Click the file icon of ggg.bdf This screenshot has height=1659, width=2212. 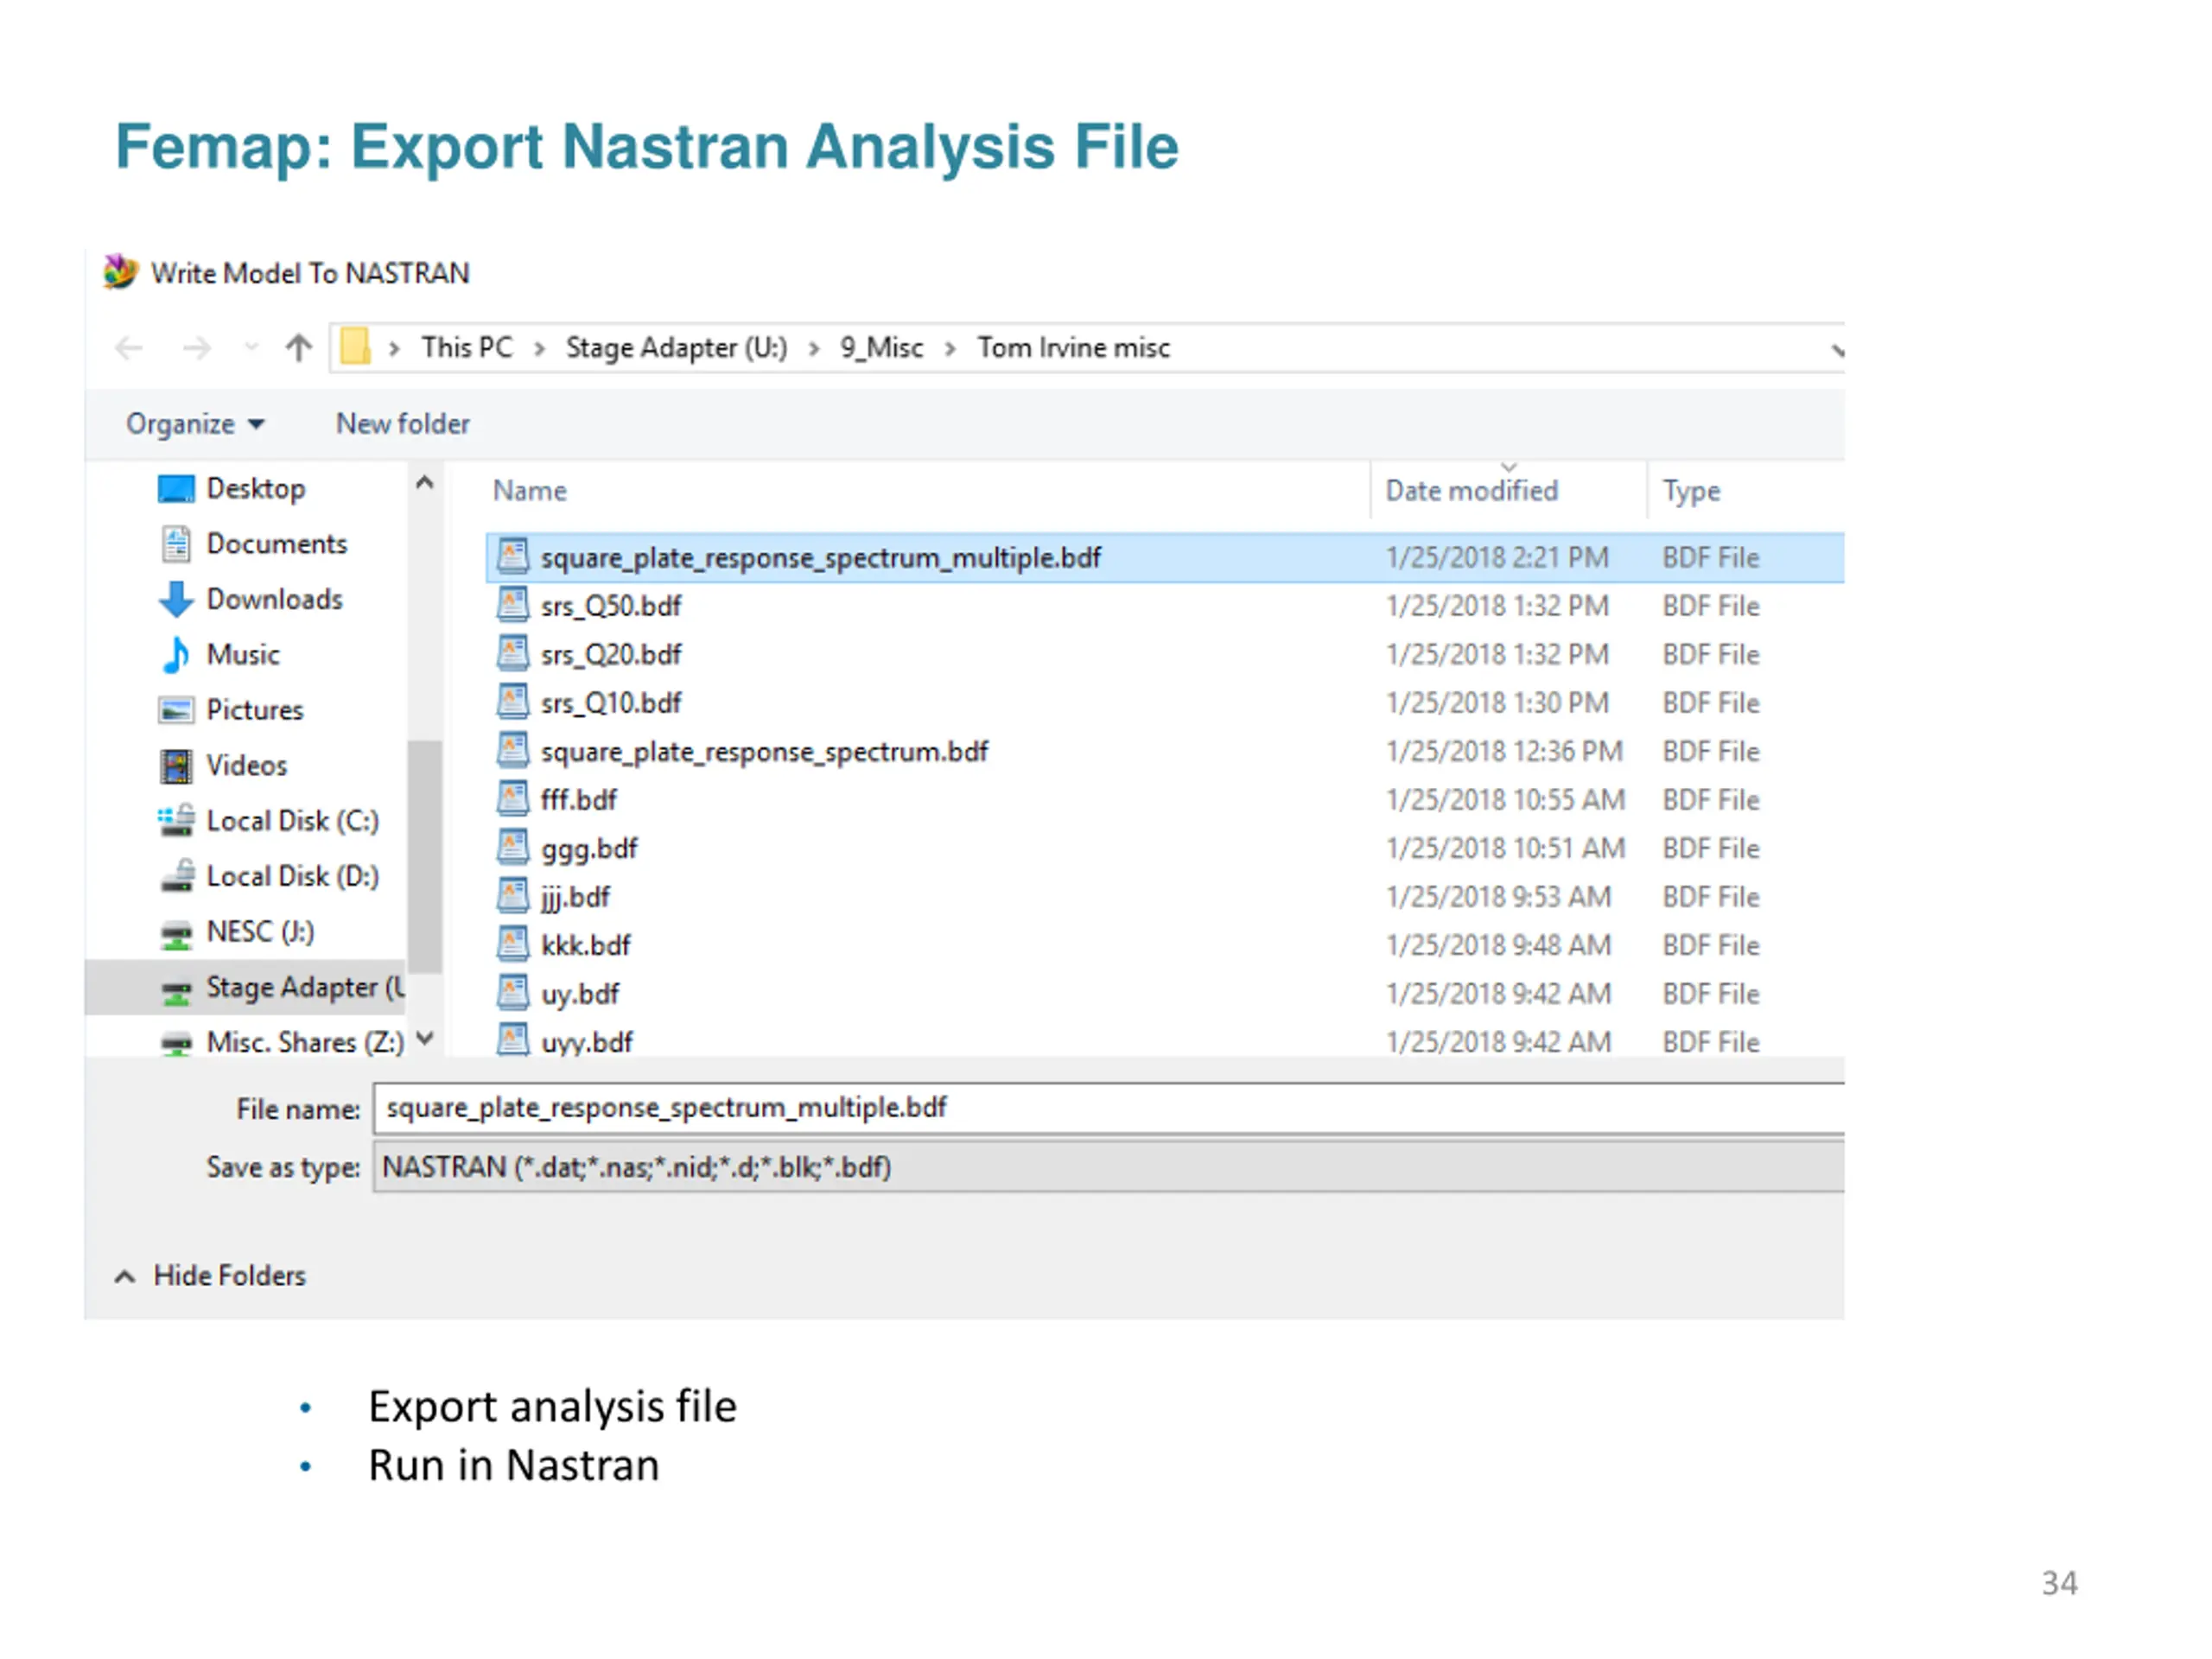pyautogui.click(x=513, y=847)
